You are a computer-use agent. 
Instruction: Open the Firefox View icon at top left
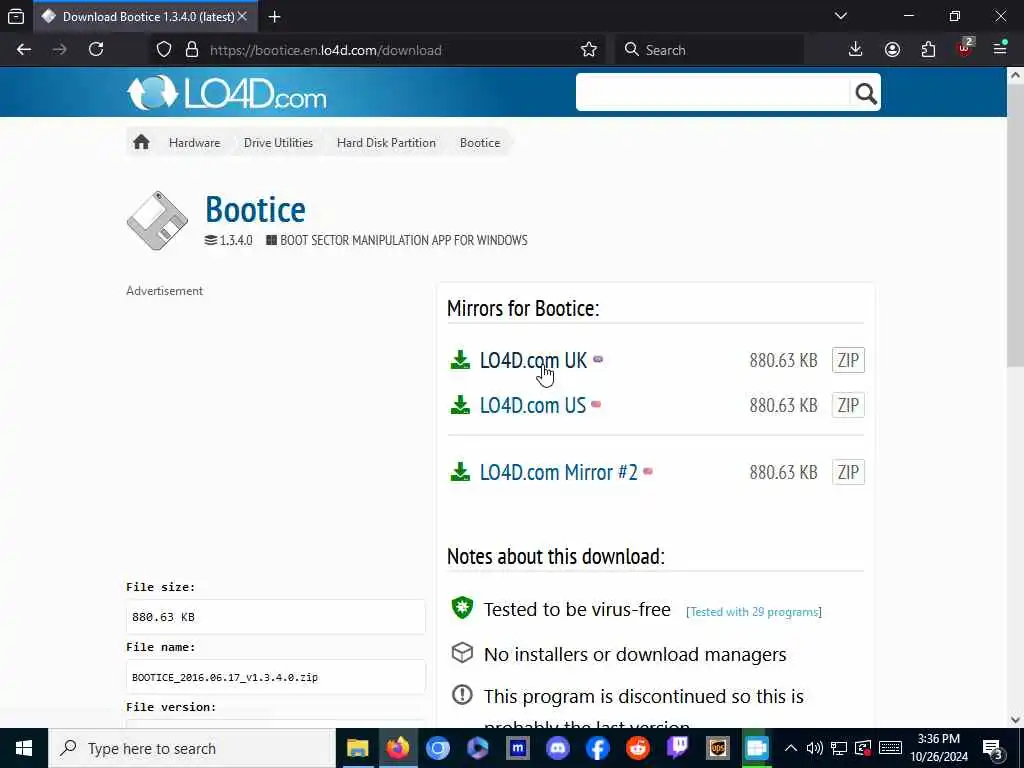coord(16,17)
